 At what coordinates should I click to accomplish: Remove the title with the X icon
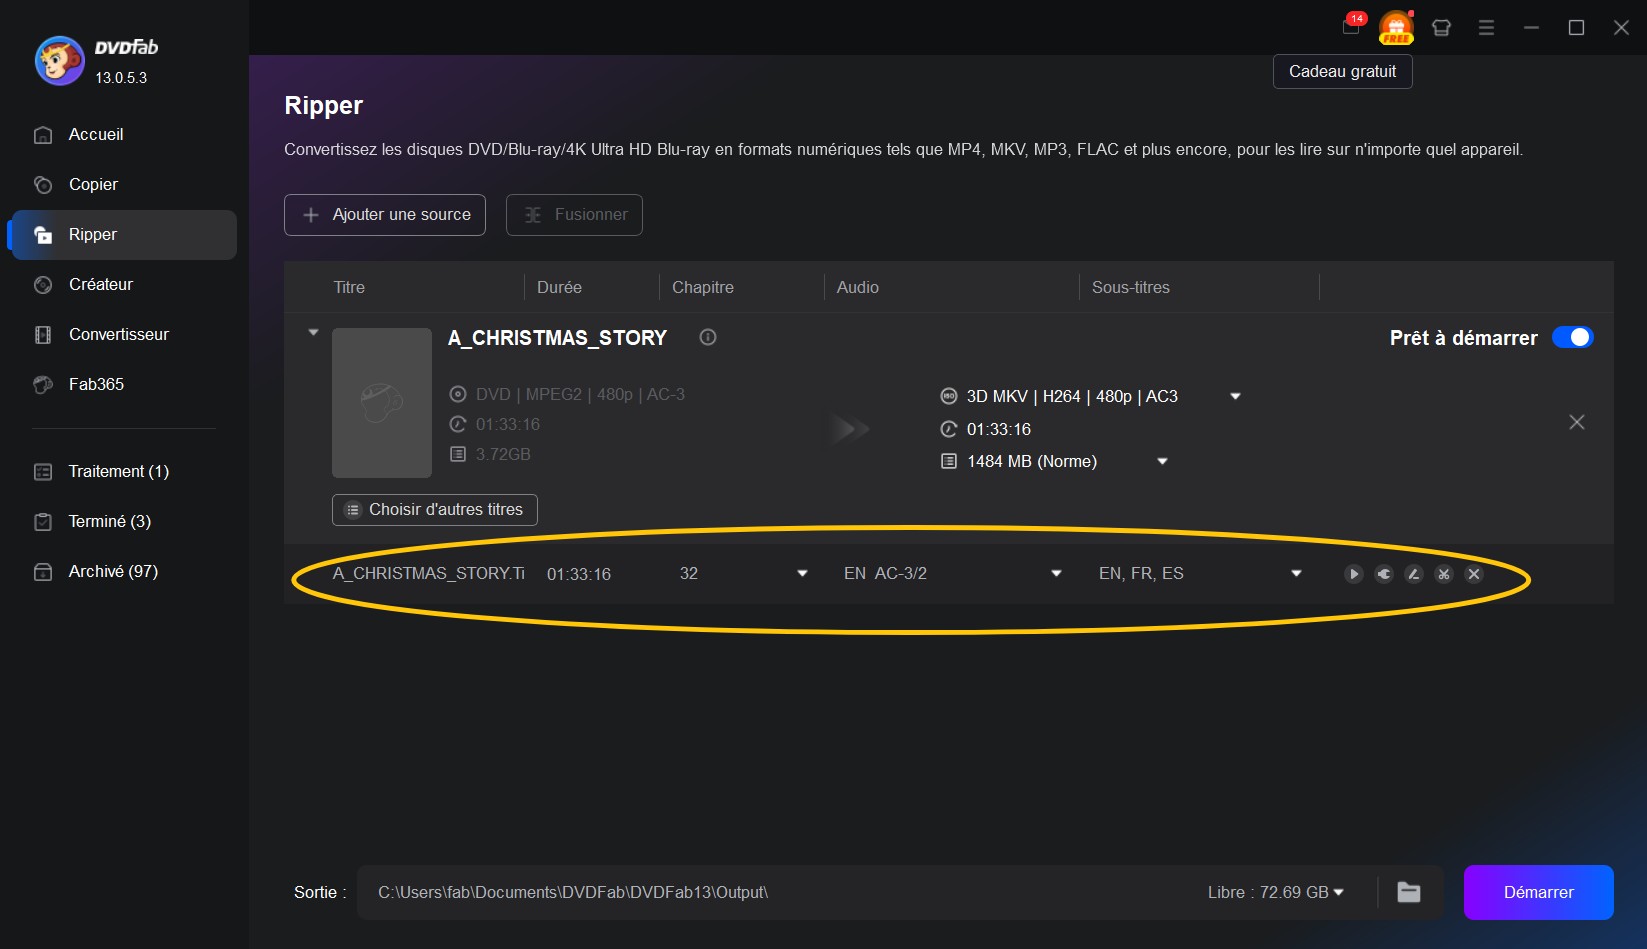pyautogui.click(x=1473, y=574)
